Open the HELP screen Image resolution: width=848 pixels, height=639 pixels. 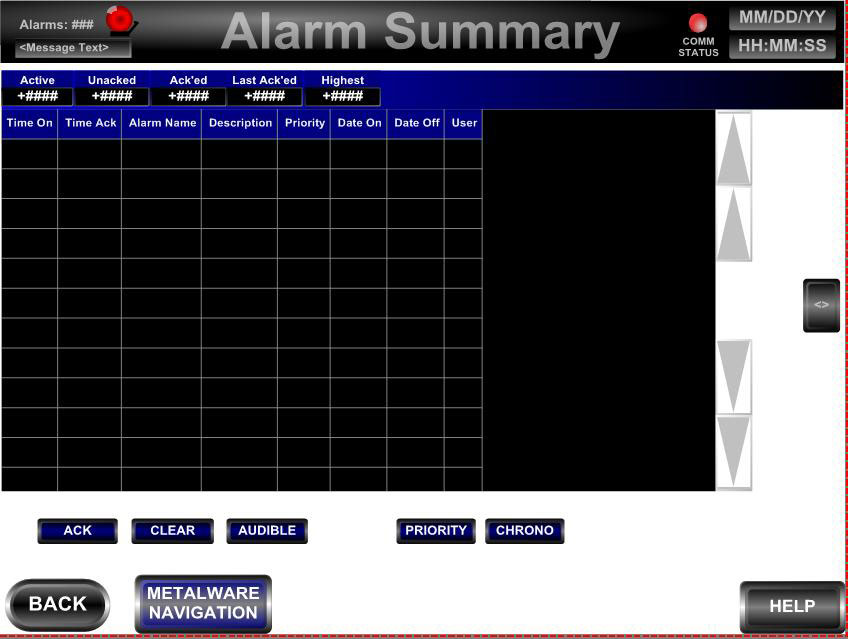[792, 606]
